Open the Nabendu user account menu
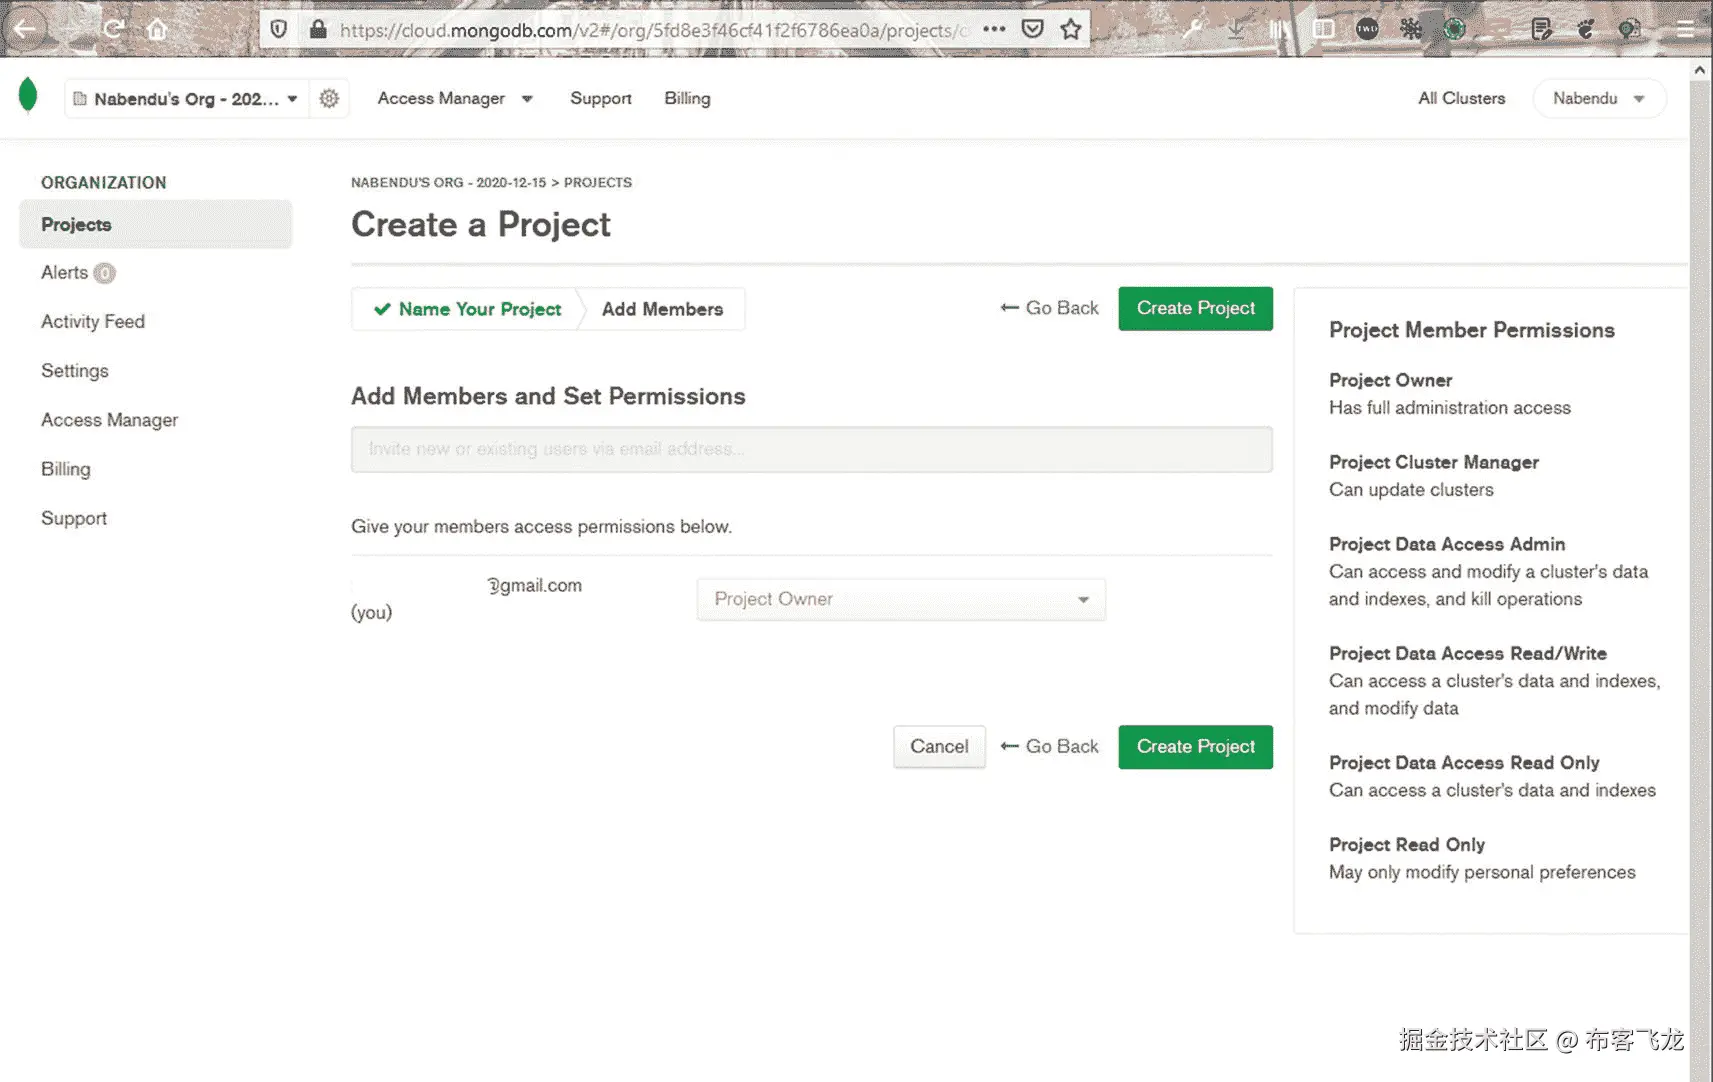 [x=1598, y=98]
